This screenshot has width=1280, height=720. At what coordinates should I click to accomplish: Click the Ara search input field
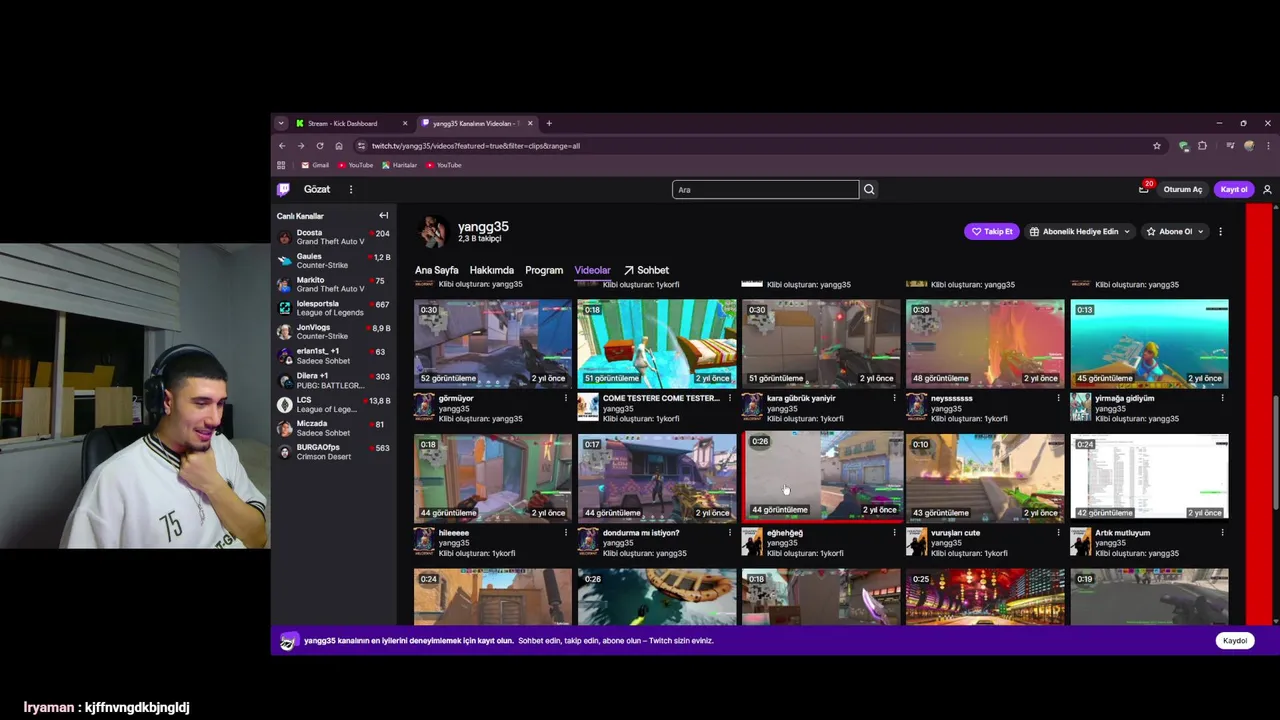765,189
